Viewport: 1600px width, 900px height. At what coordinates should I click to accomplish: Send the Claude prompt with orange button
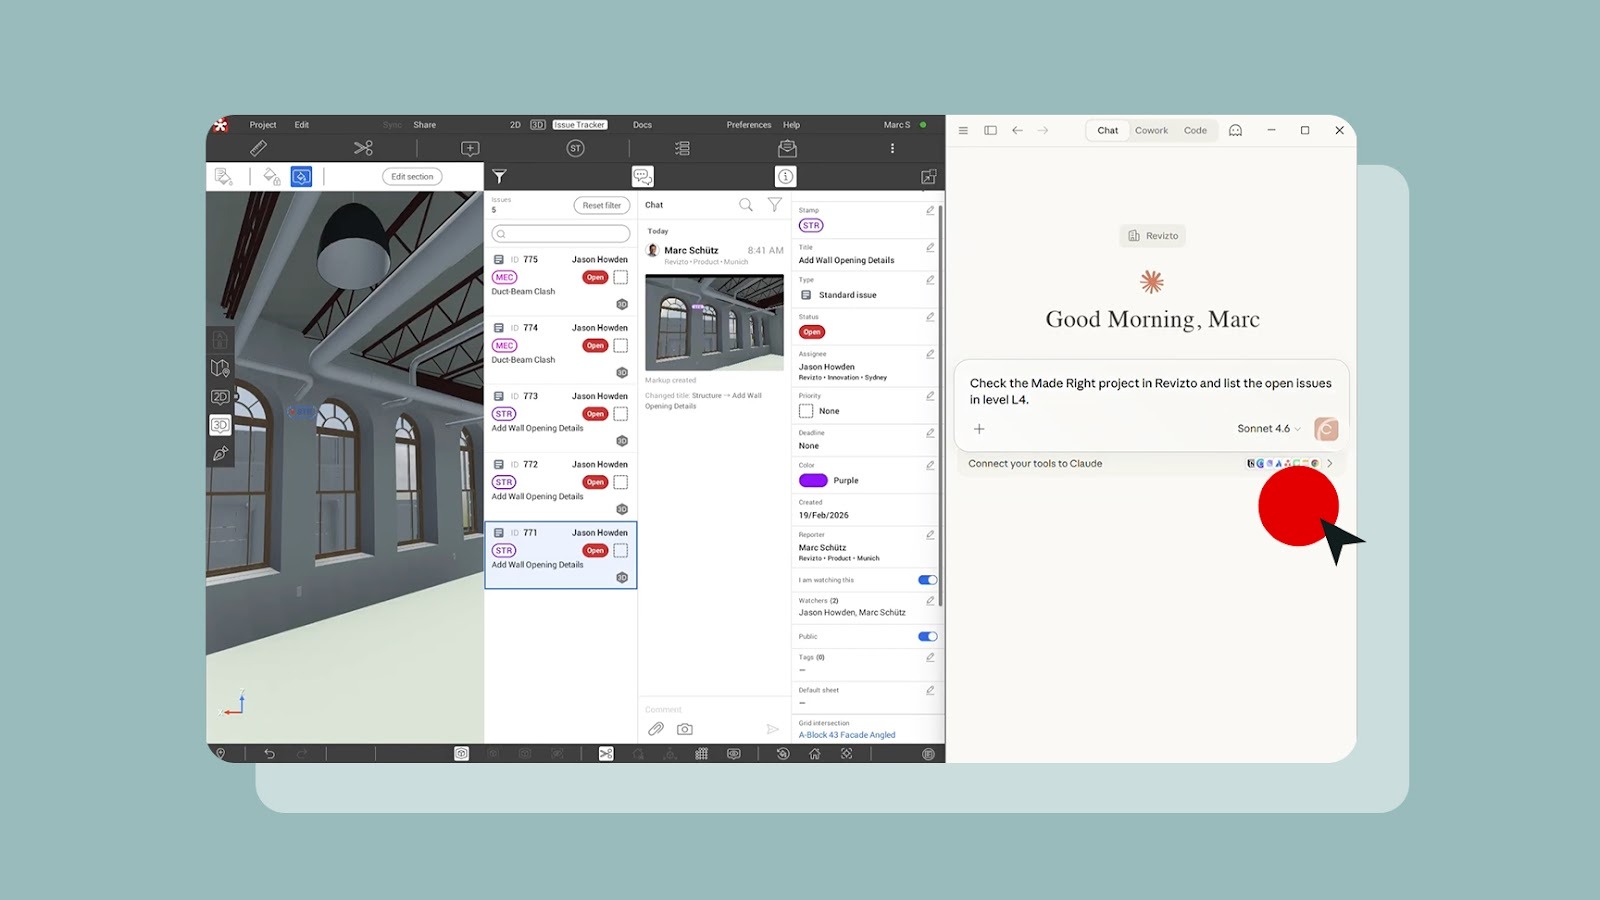[1326, 429]
